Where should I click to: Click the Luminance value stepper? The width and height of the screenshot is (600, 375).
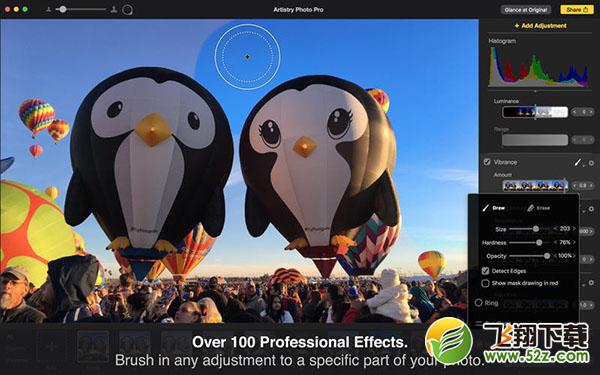583,112
